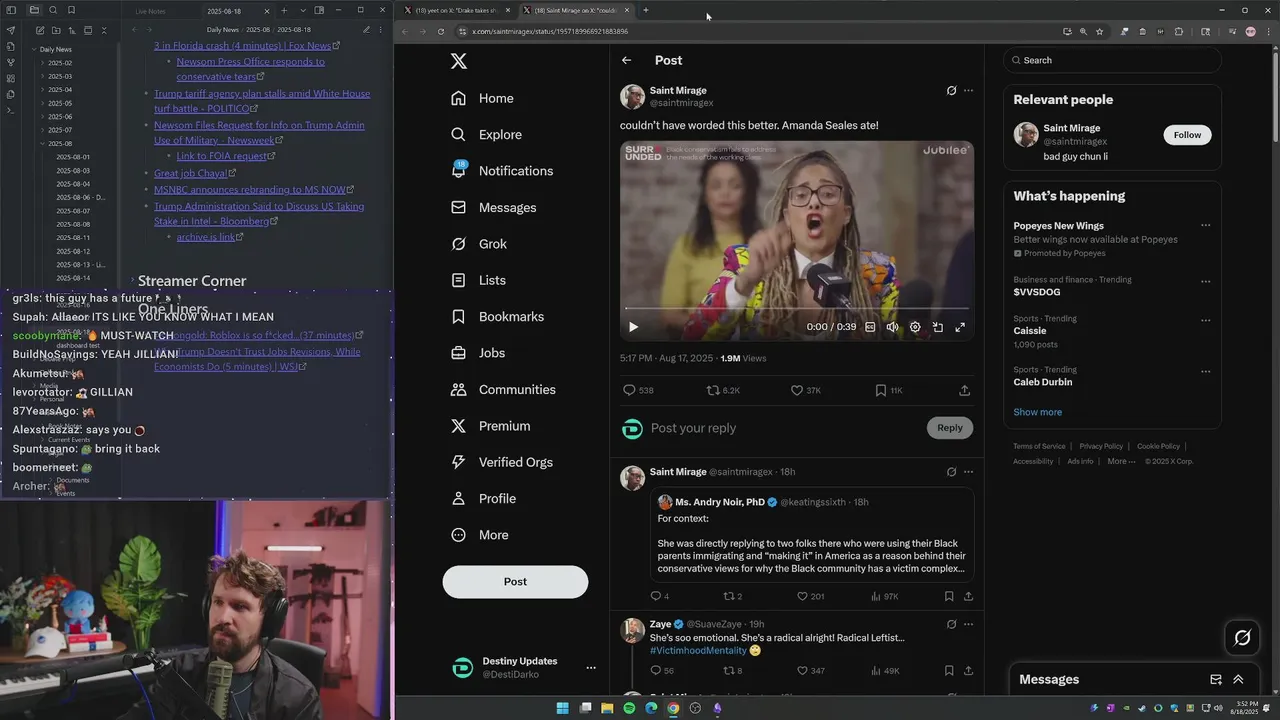Screen dimensions: 1280x720
Task: Open the floating Grok button
Action: (1243, 637)
